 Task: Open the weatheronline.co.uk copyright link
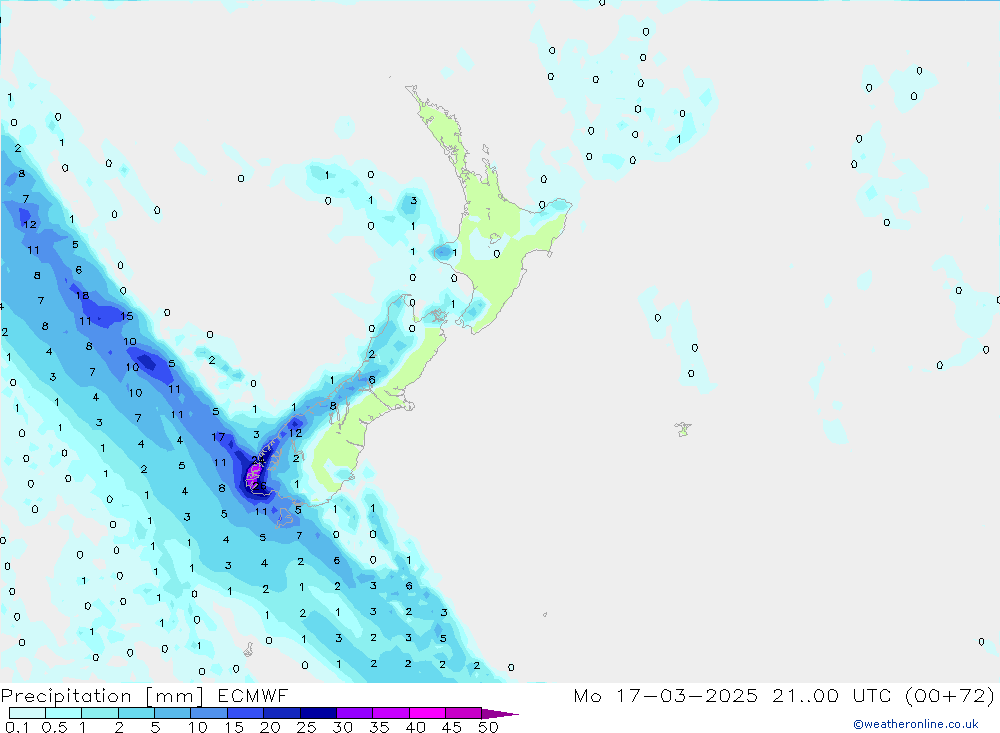coord(915,724)
